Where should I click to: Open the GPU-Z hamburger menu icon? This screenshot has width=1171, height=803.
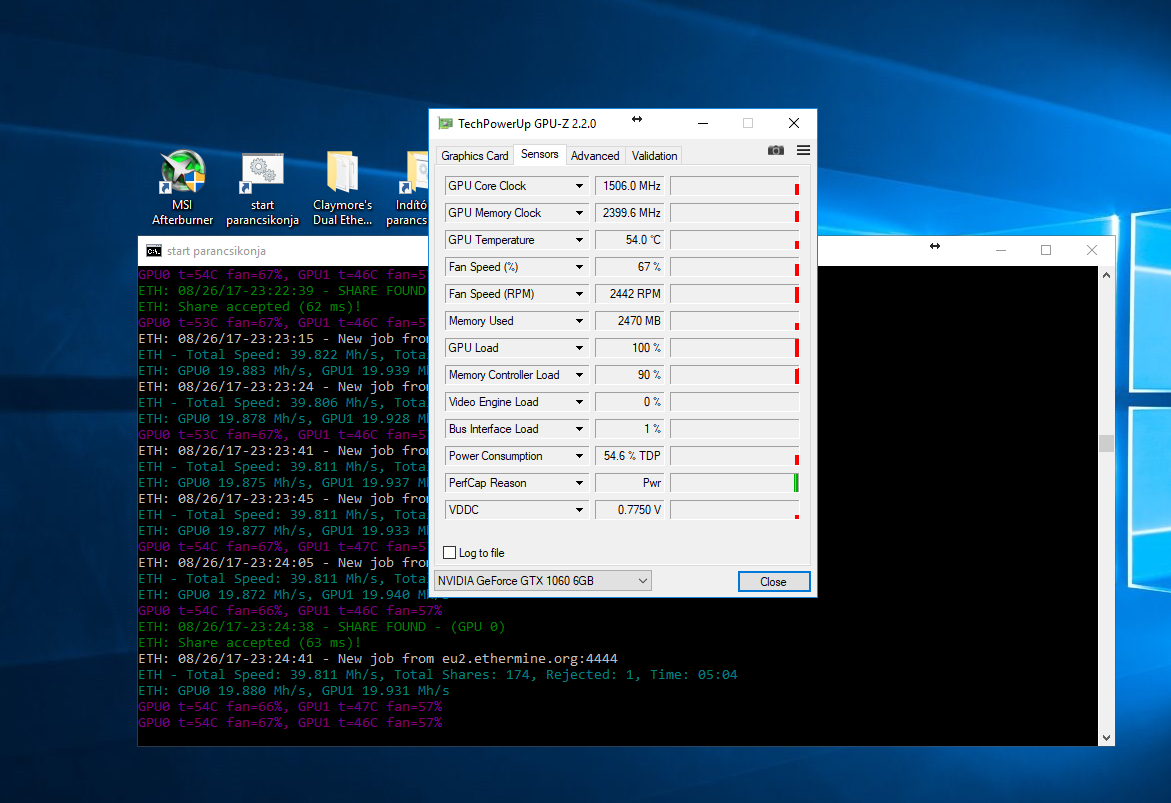pyautogui.click(x=803, y=151)
